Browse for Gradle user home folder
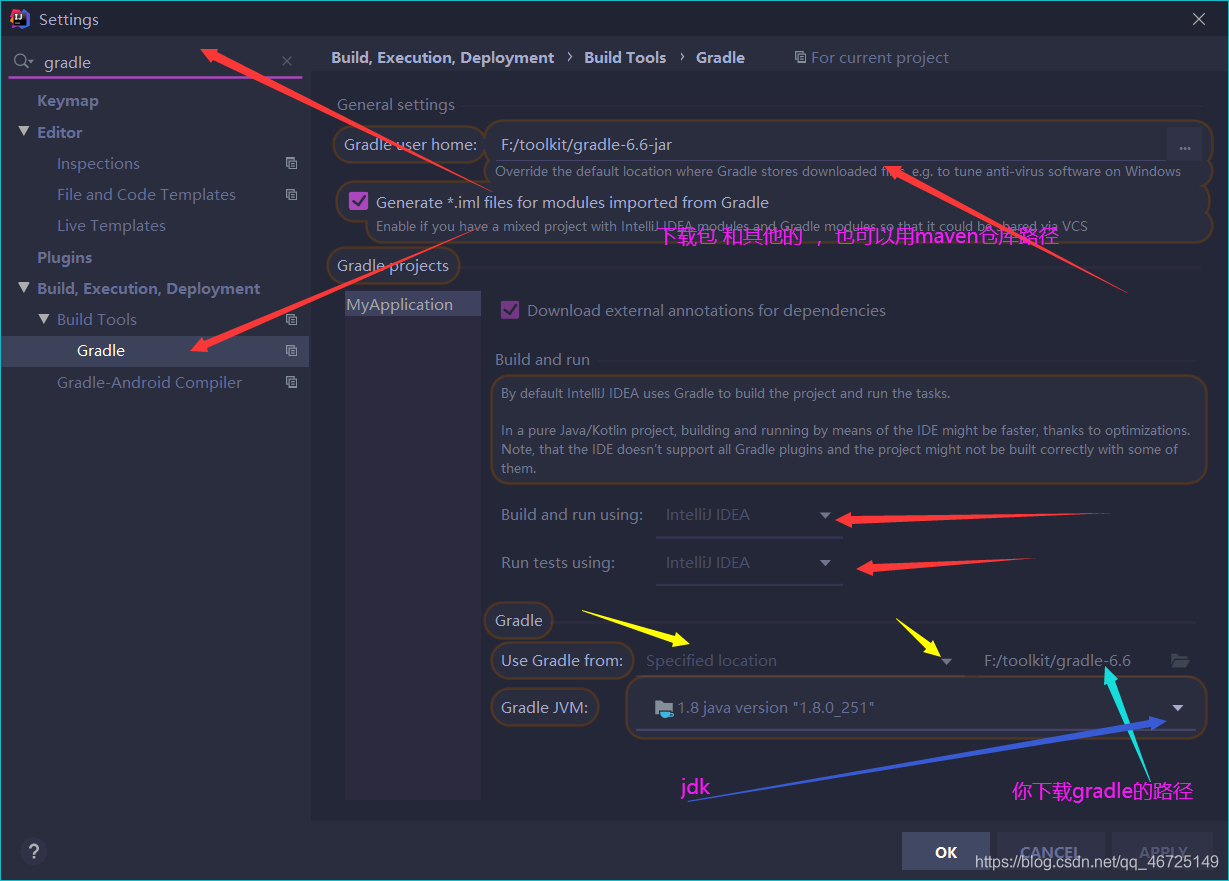Viewport: 1229px width, 881px height. pyautogui.click(x=1184, y=145)
